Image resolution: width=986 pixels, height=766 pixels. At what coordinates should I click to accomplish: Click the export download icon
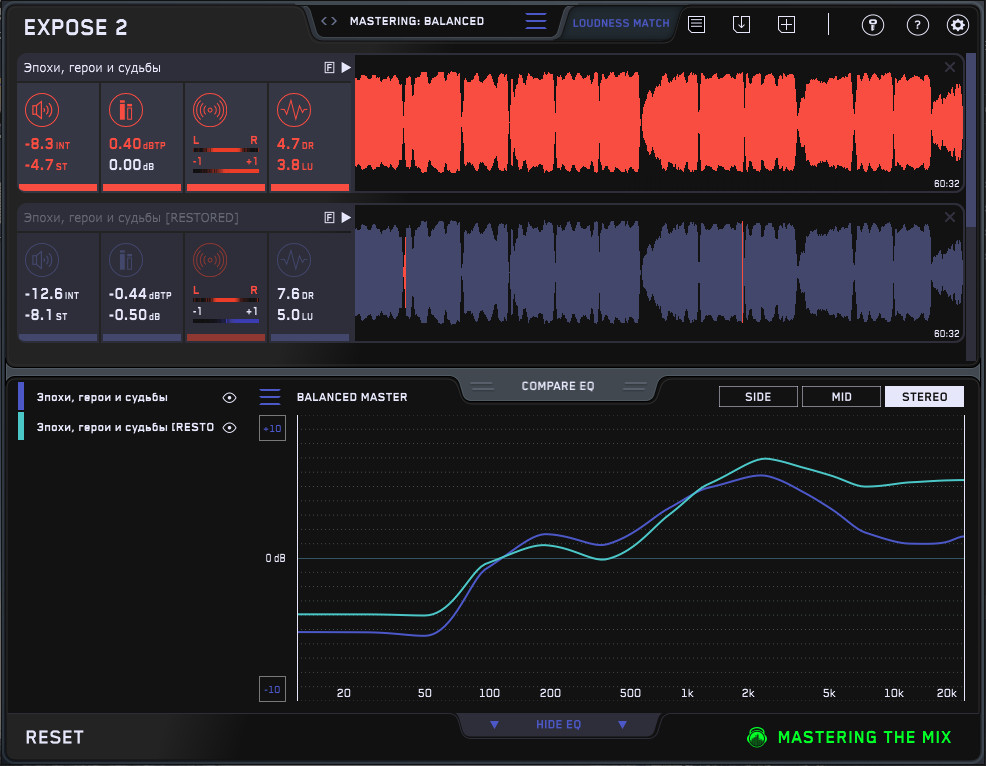[x=741, y=25]
